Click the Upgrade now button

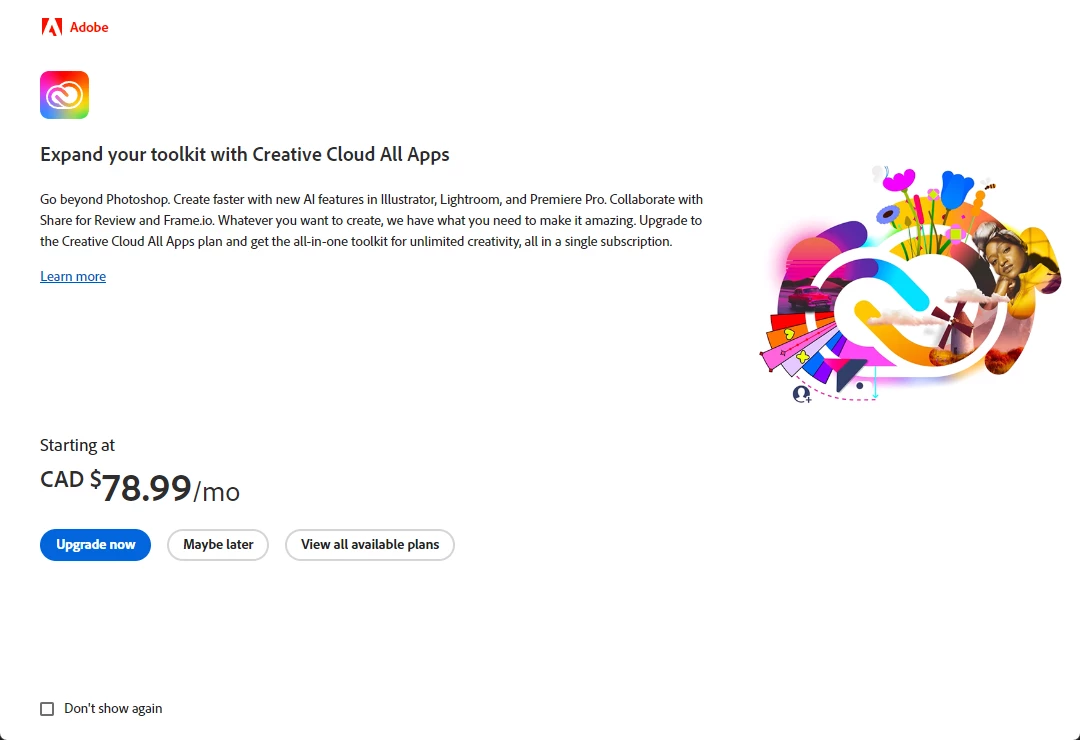[x=95, y=545]
